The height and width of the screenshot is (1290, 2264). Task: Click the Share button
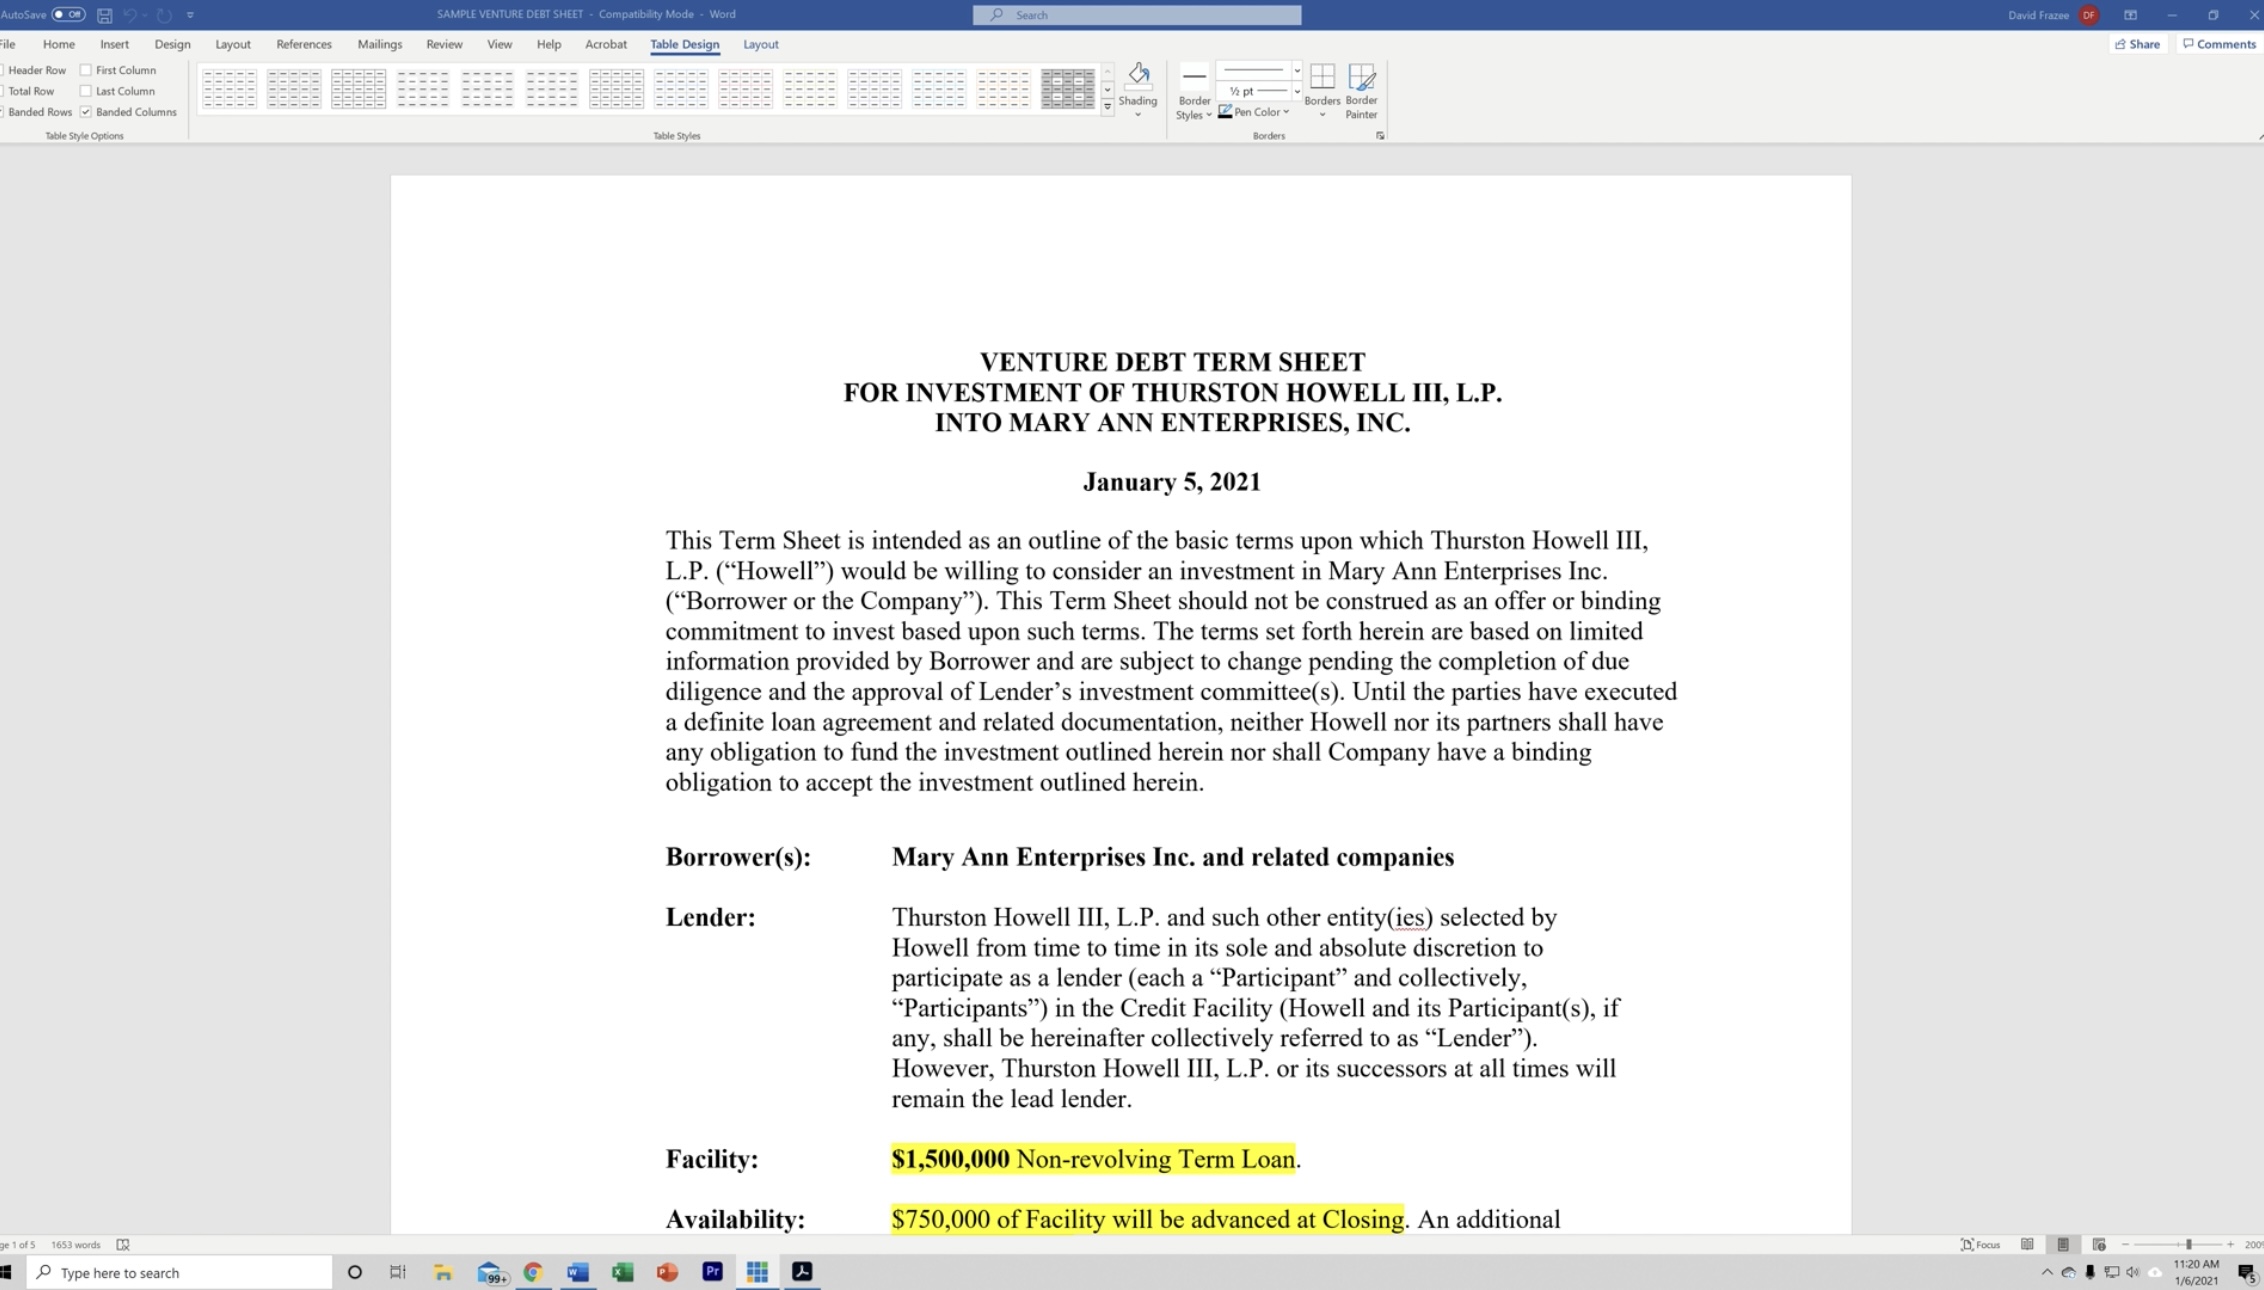pos(2138,44)
